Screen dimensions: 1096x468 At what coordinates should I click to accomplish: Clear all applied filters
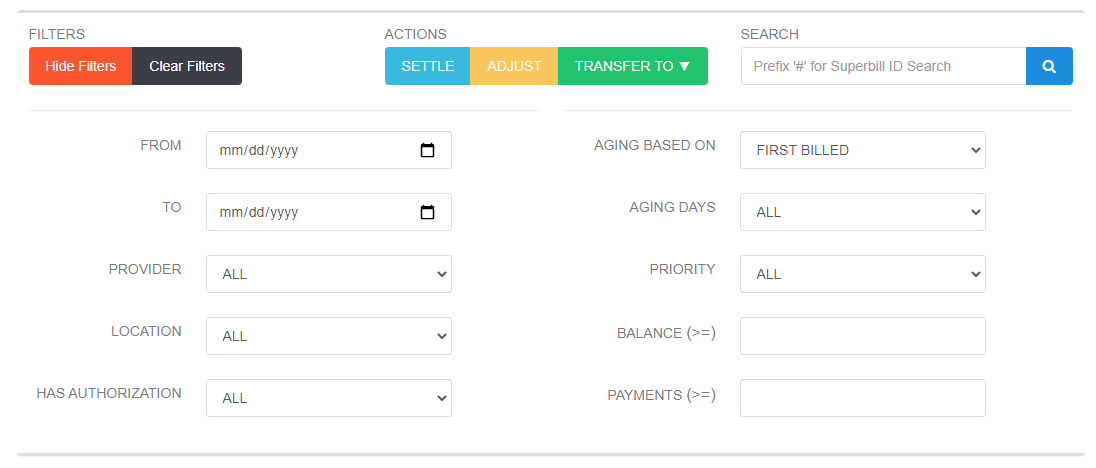pos(187,66)
